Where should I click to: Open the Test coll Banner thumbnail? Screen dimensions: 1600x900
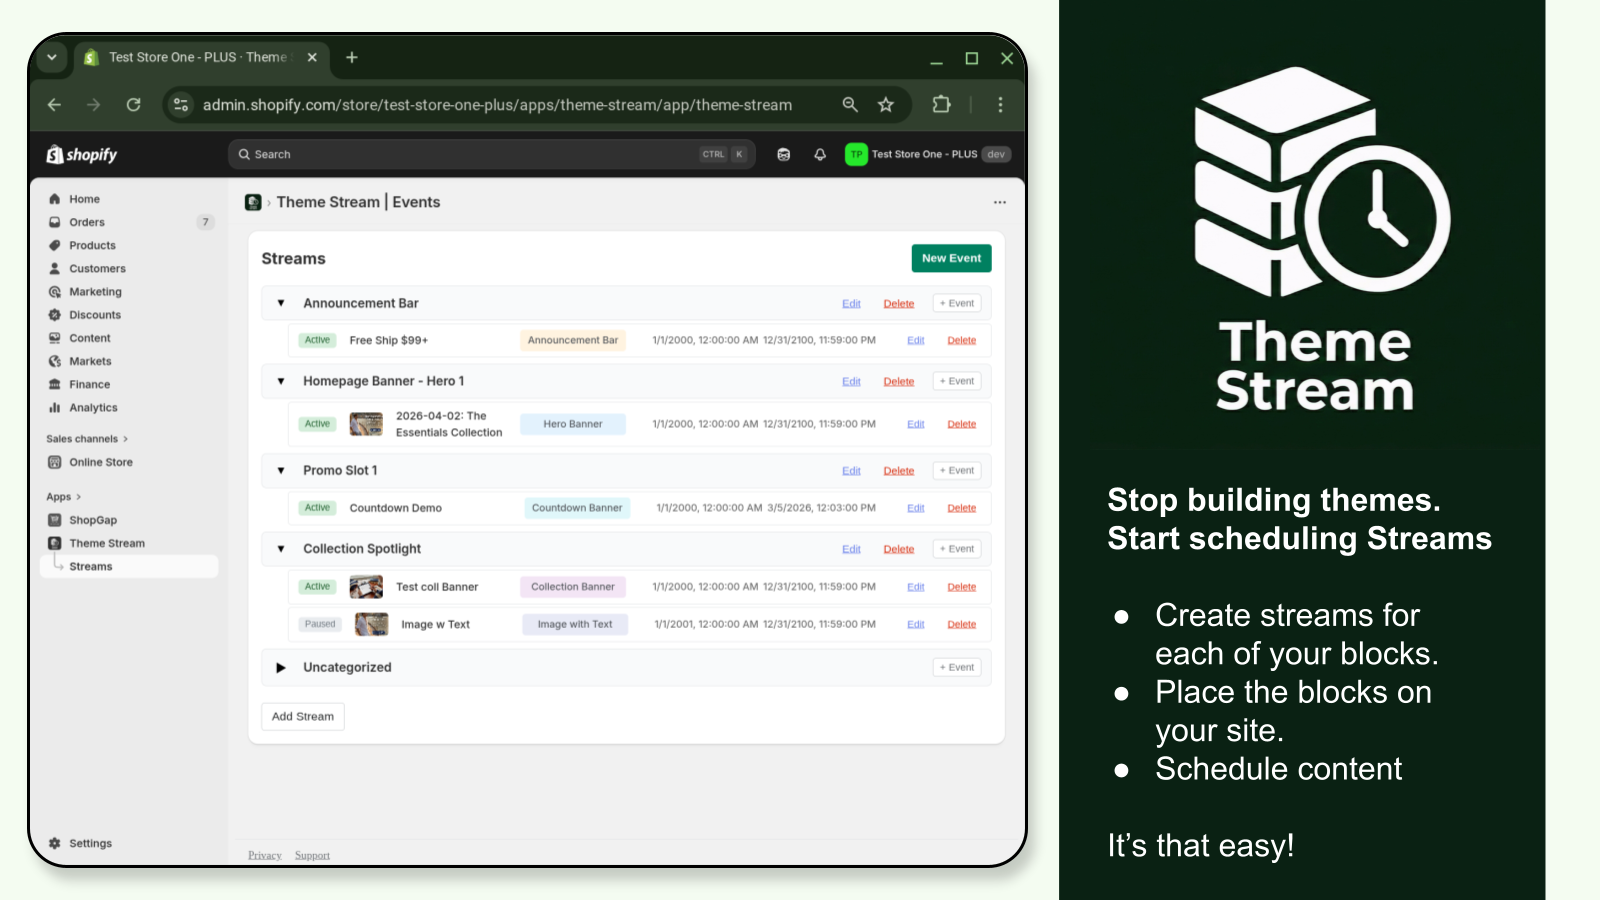point(366,587)
